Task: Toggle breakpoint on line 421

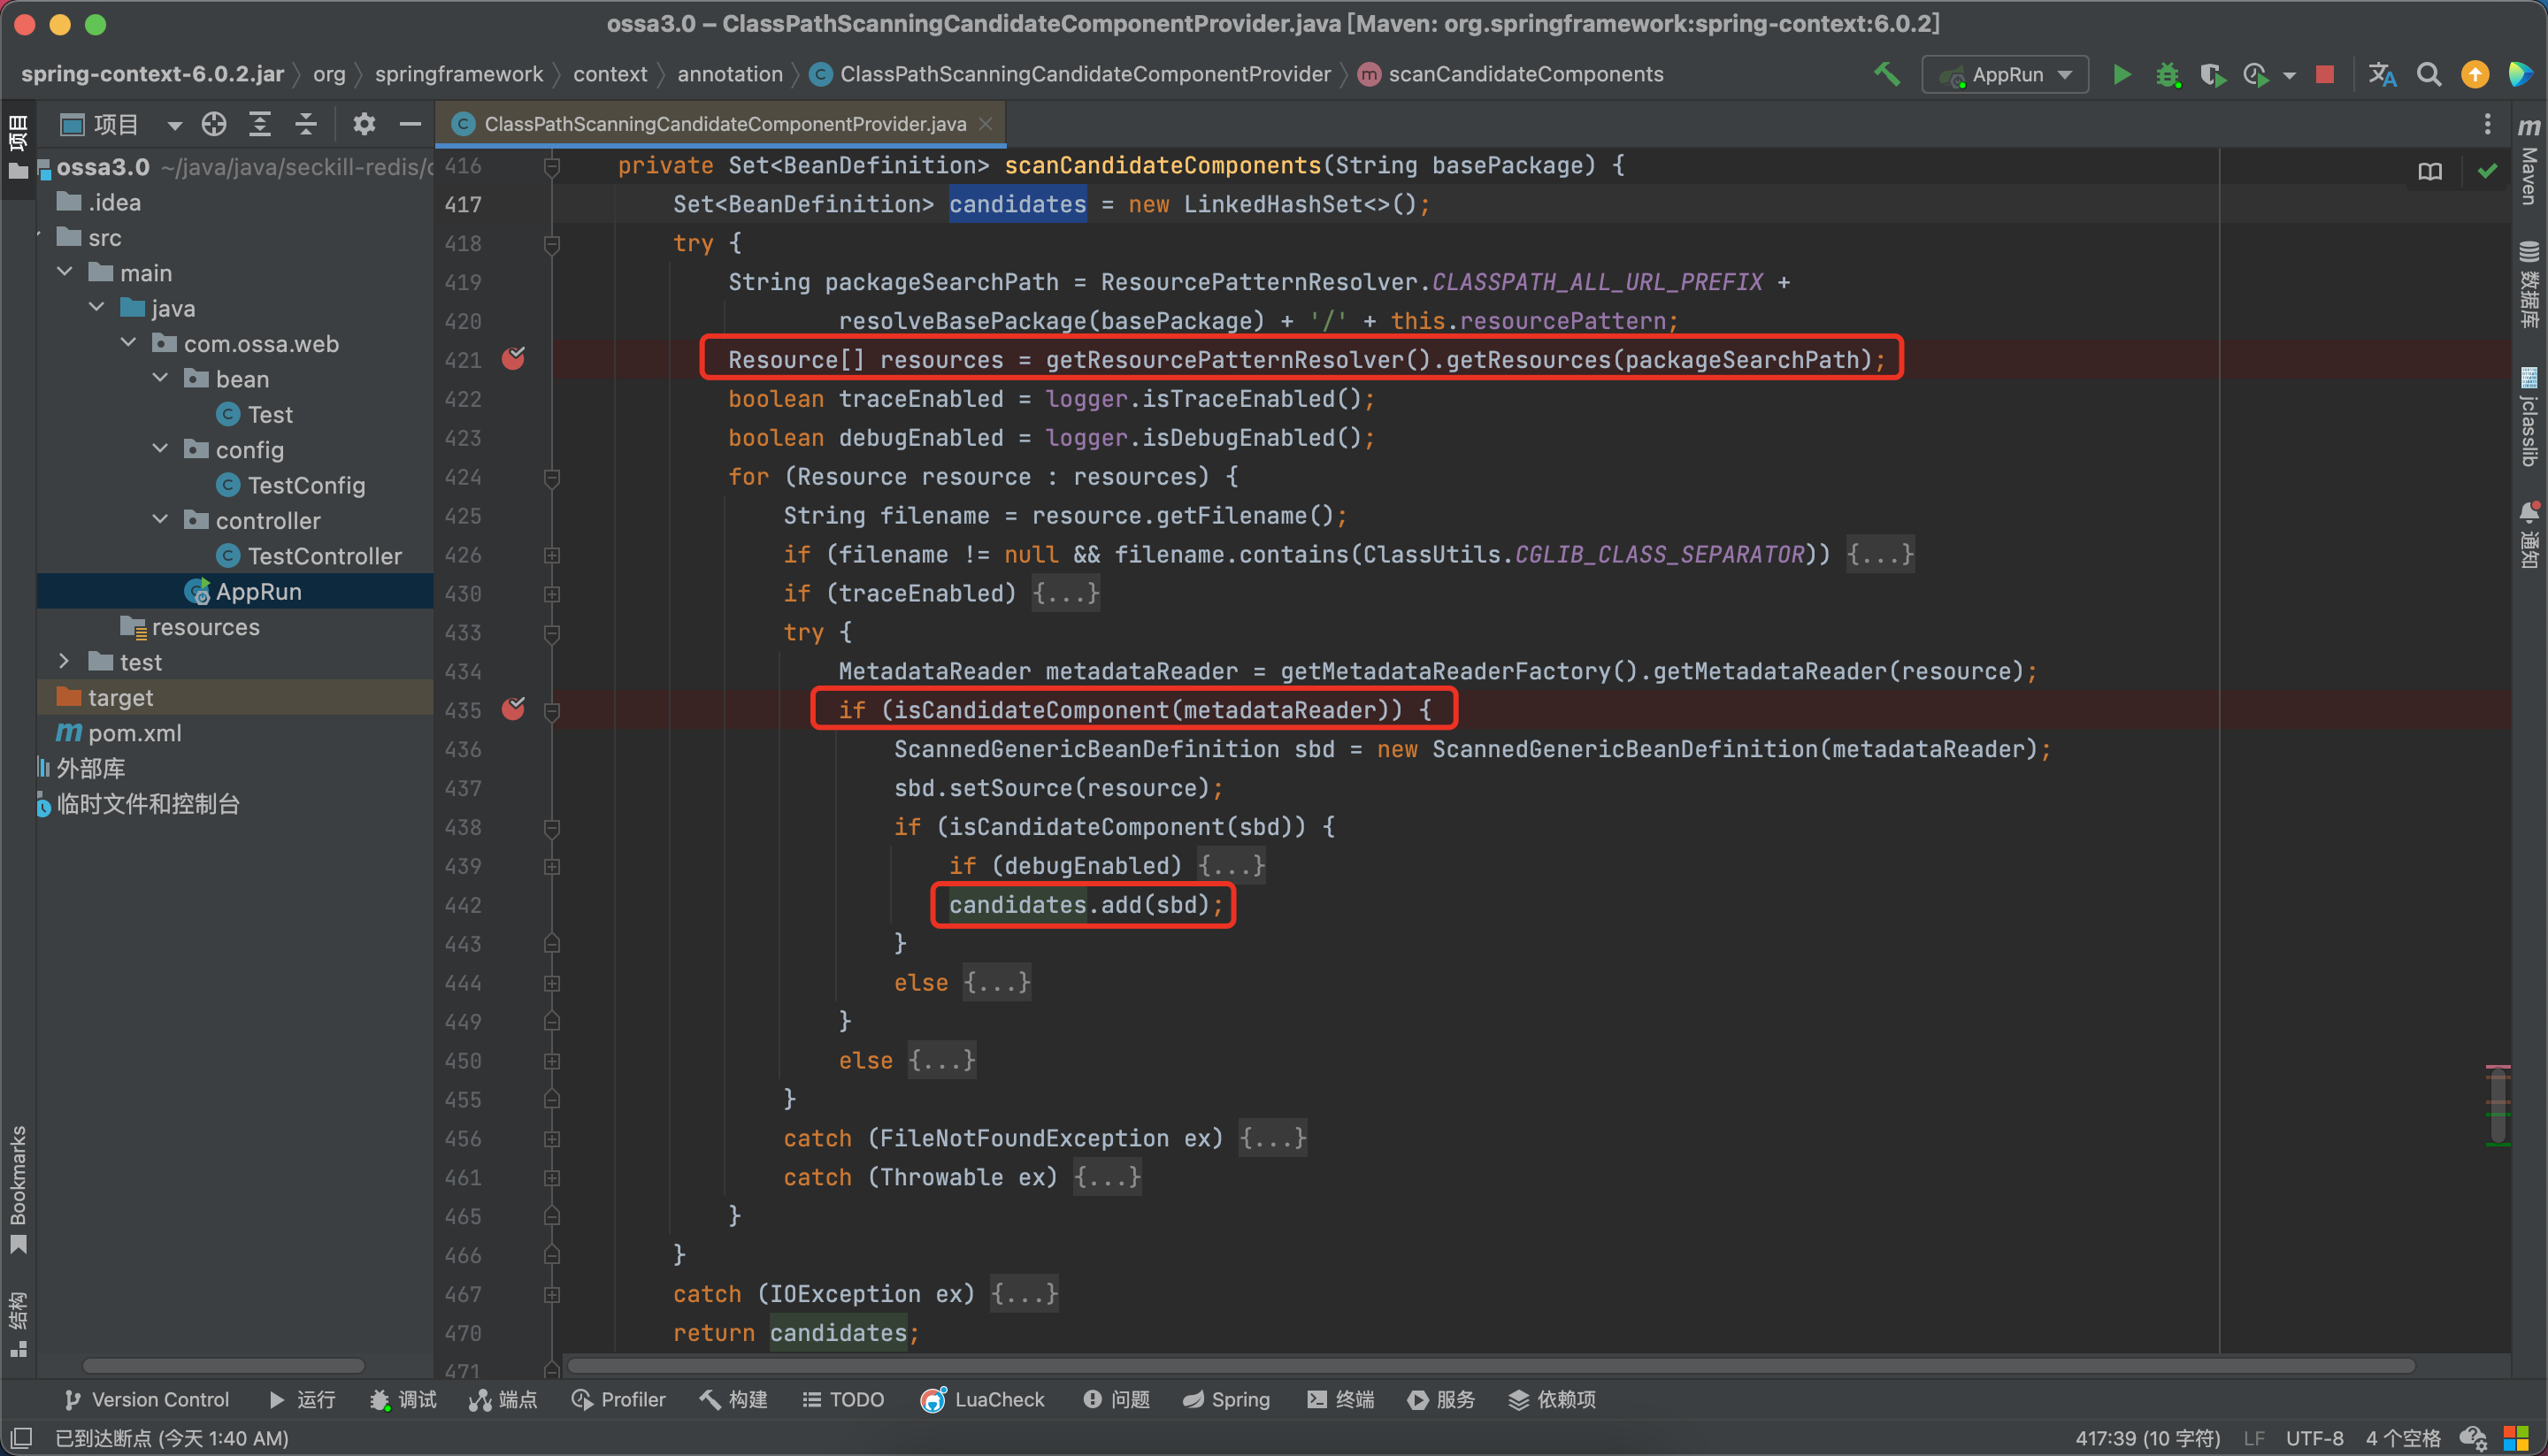Action: (x=514, y=359)
